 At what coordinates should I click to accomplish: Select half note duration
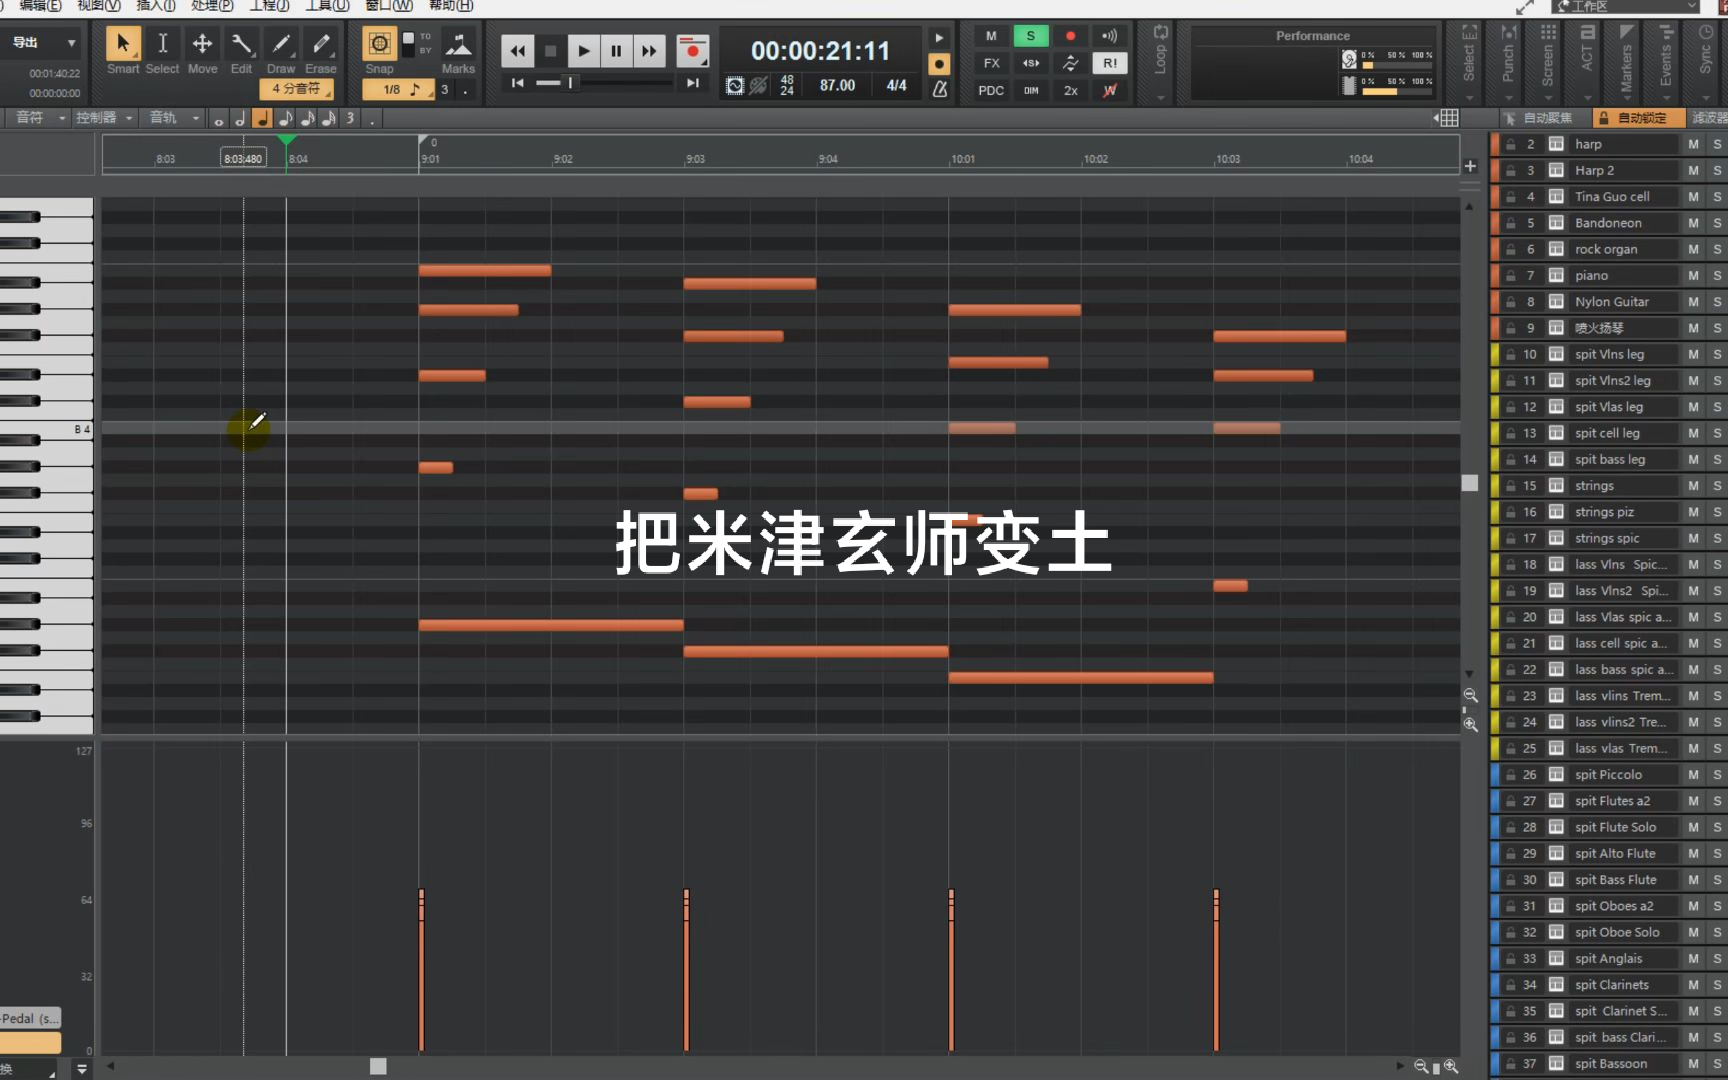pos(240,119)
